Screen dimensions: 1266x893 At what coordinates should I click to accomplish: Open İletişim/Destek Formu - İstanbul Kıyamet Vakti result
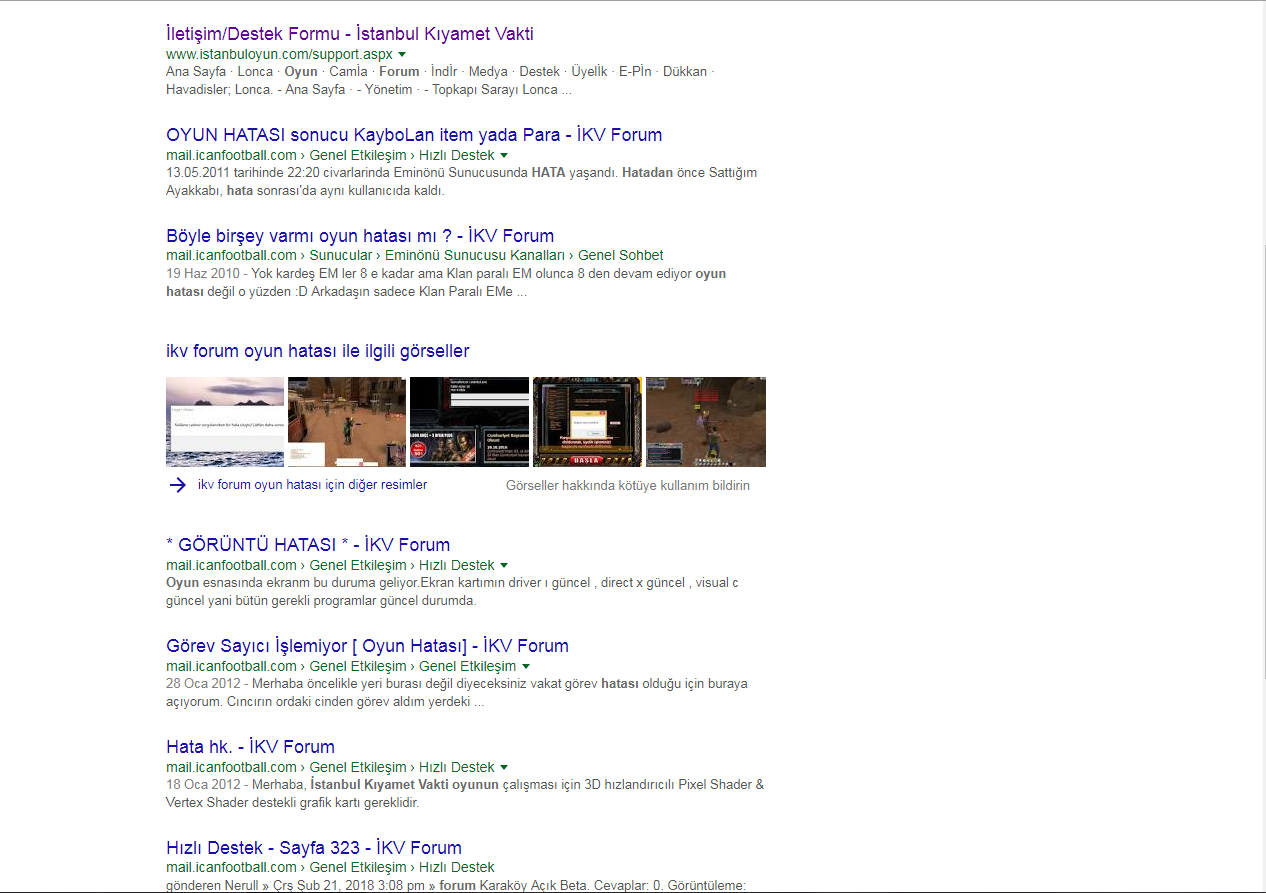click(350, 34)
